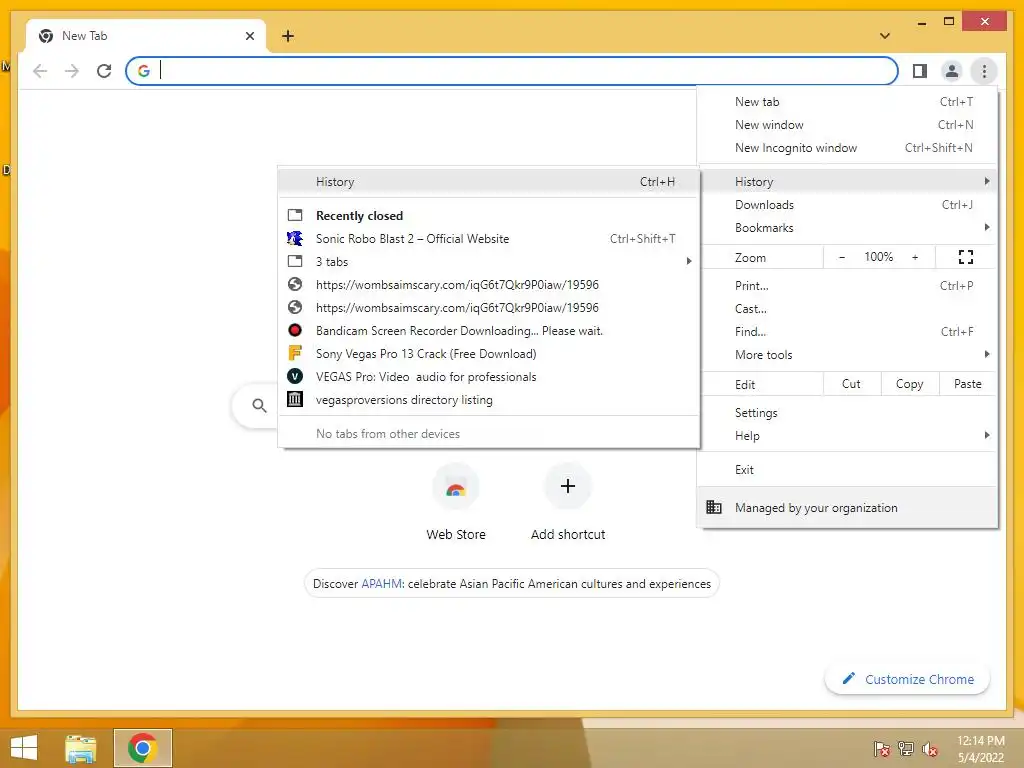
Task: Reload the page with refresh icon
Action: [x=104, y=71]
